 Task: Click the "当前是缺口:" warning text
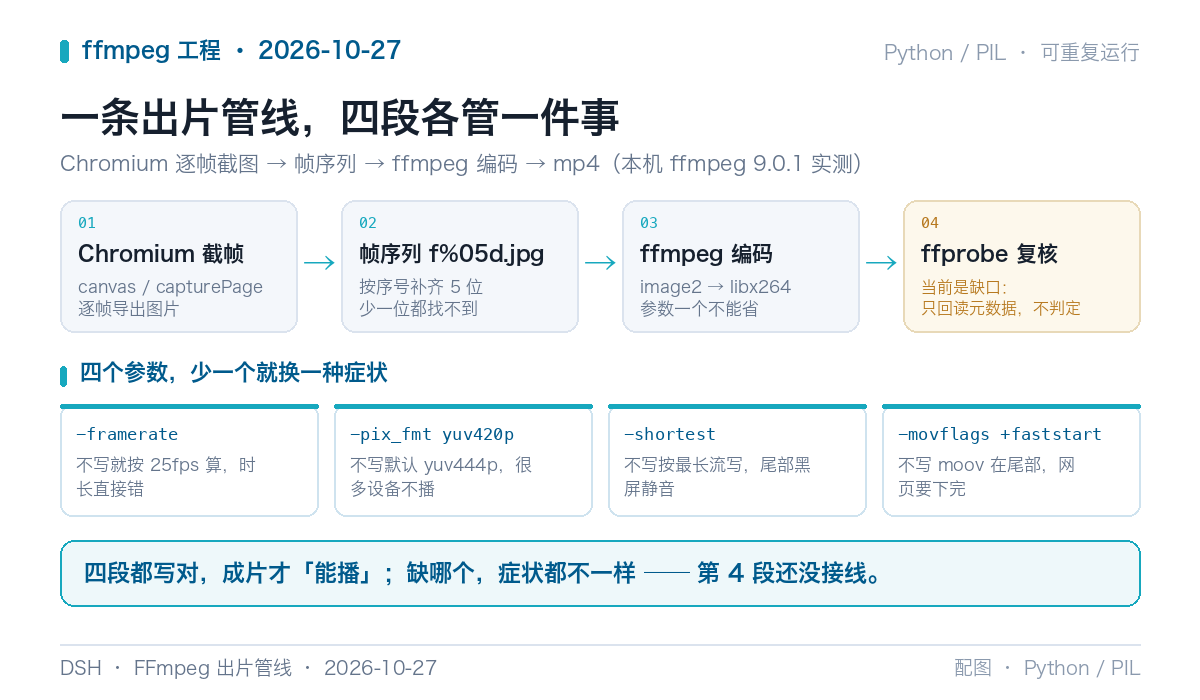tap(964, 287)
